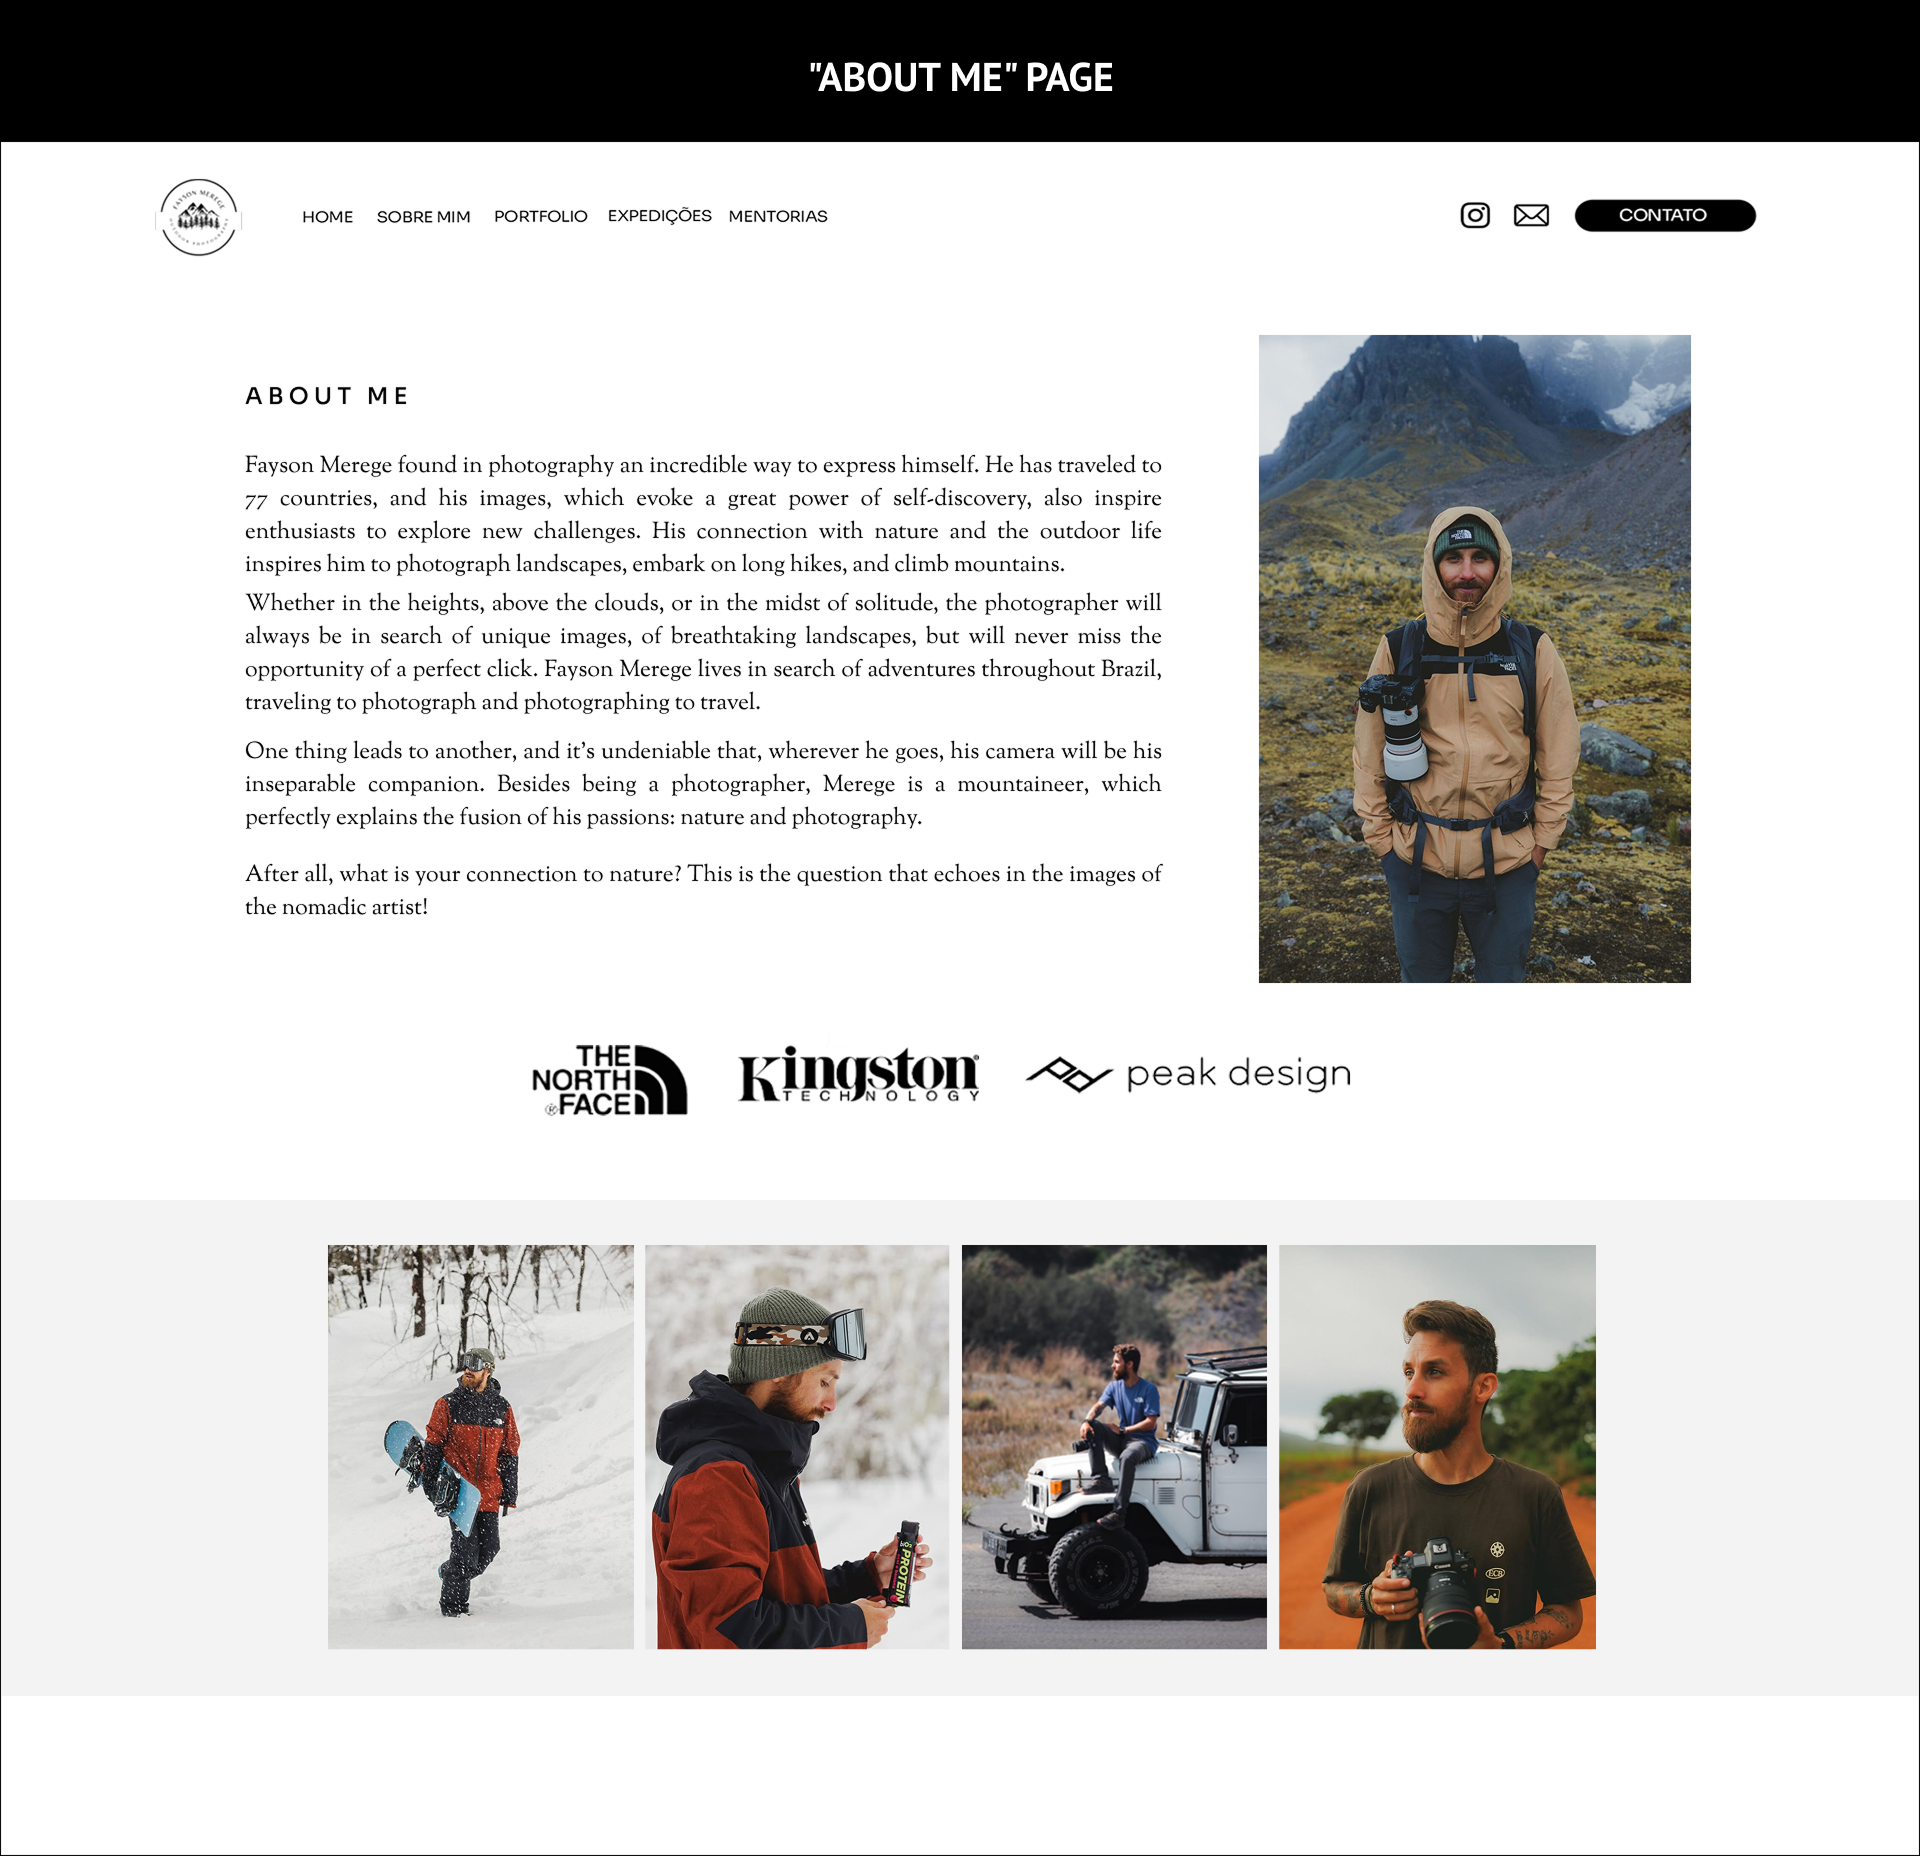Open the EXPEDIÇÕES menu item
This screenshot has width=1920, height=1856.
click(x=659, y=215)
